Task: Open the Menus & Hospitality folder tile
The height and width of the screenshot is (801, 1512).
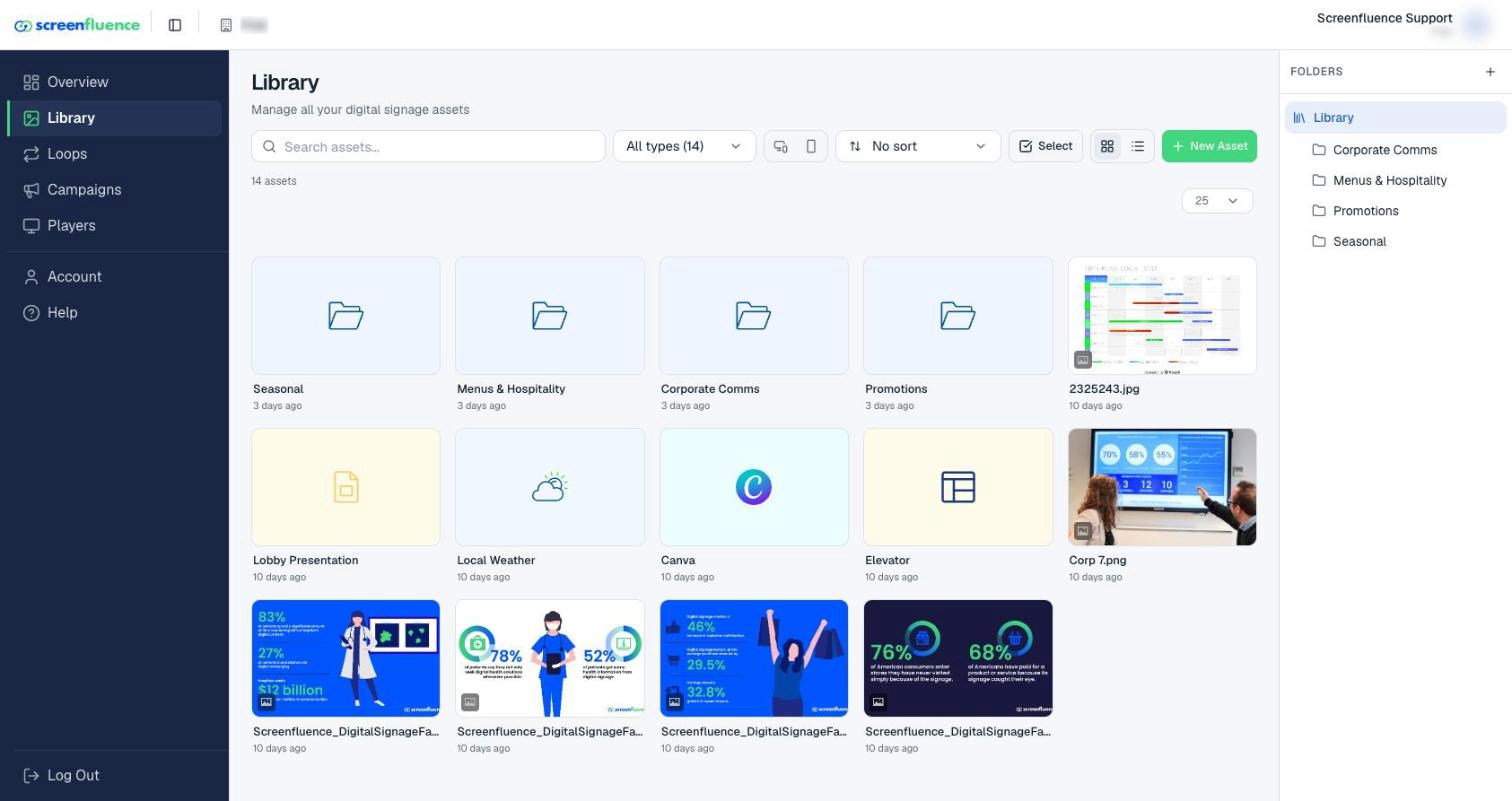Action: [550, 316]
